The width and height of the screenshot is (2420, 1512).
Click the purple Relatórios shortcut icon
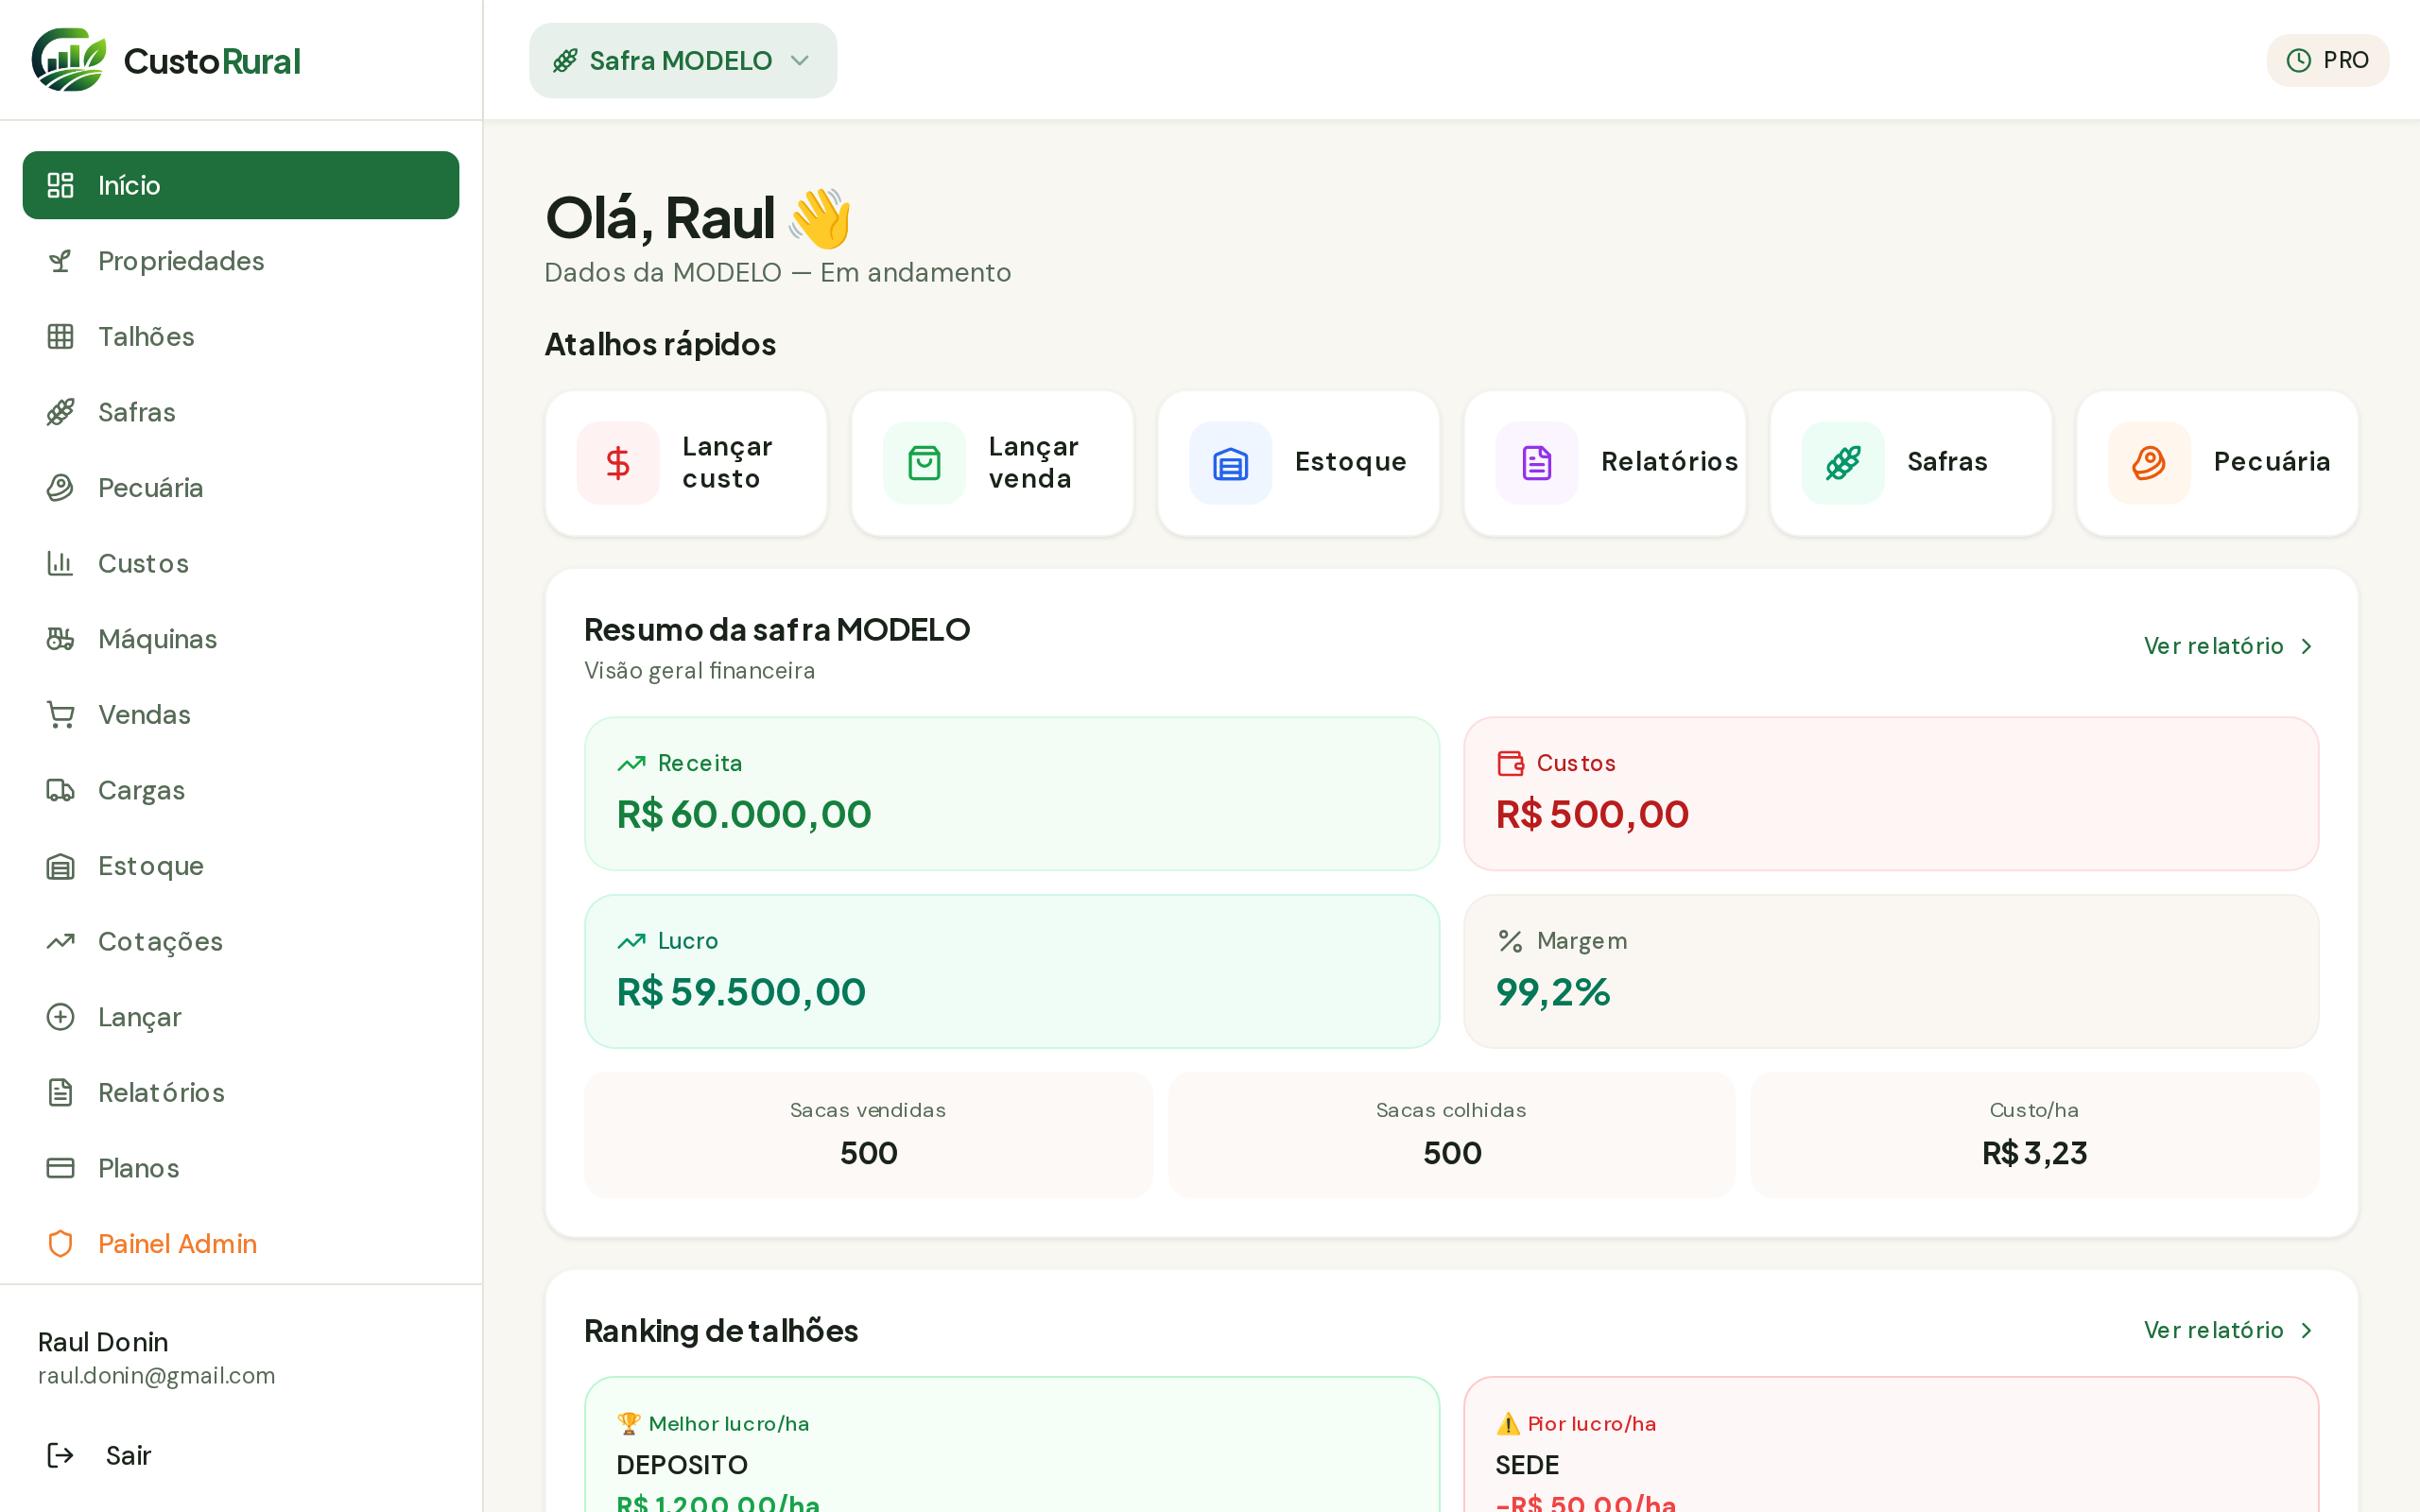pos(1537,463)
